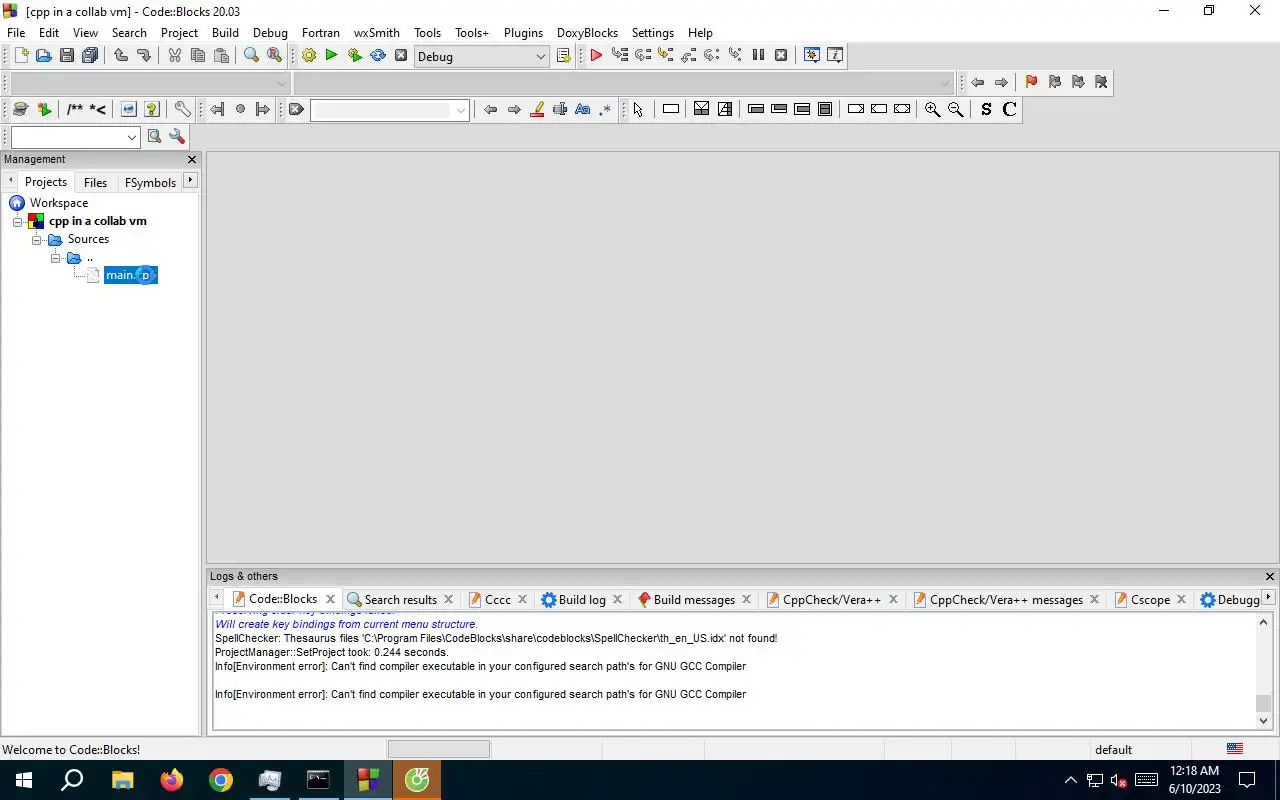
Task: Collapse the Sources folder node
Action: click(36, 240)
